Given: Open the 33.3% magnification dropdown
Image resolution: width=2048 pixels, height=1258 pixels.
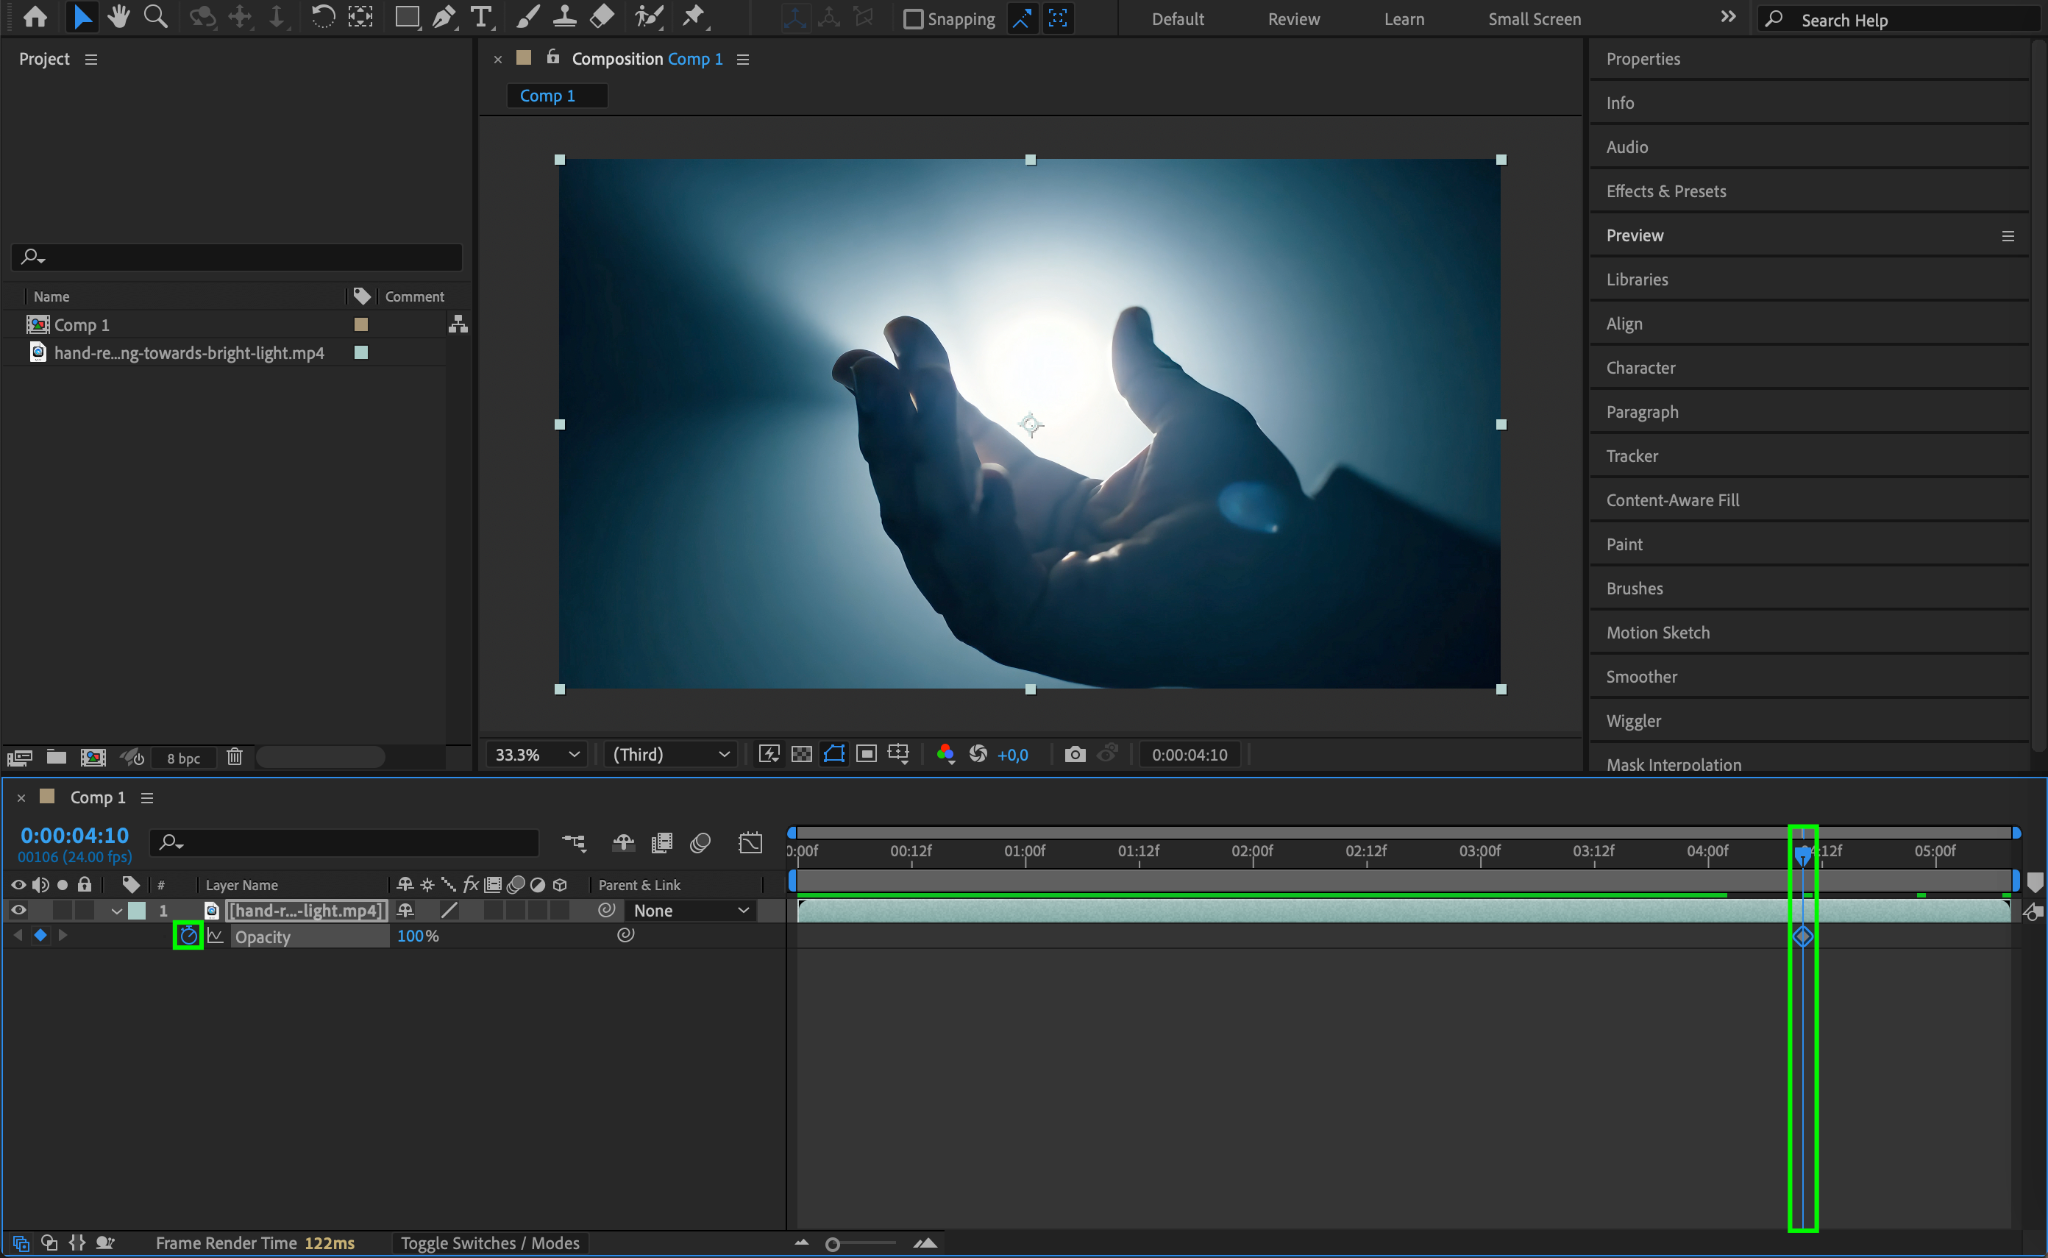Looking at the screenshot, I should pos(537,754).
